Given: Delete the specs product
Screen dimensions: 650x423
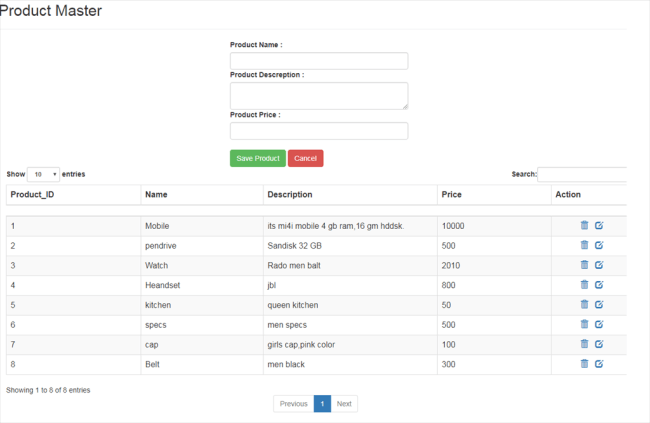Looking at the screenshot, I should (x=584, y=324).
